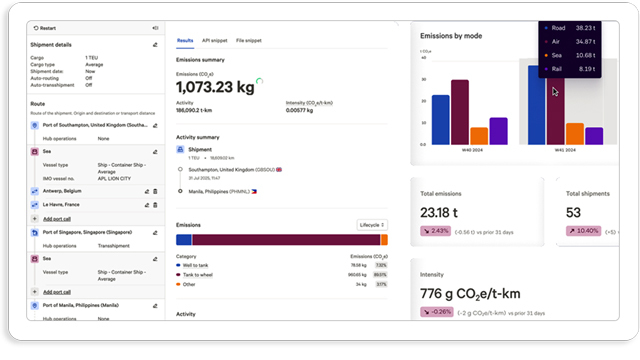Screen dimensions: 640x360
Task: Select the Results tab
Action: tap(185, 40)
